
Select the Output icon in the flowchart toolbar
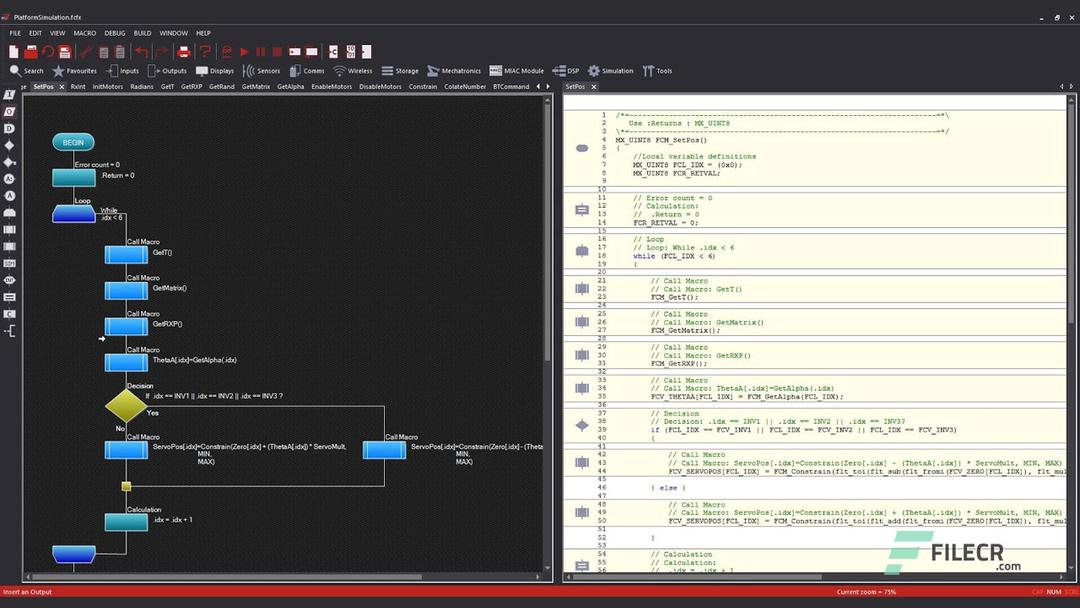pos(8,109)
